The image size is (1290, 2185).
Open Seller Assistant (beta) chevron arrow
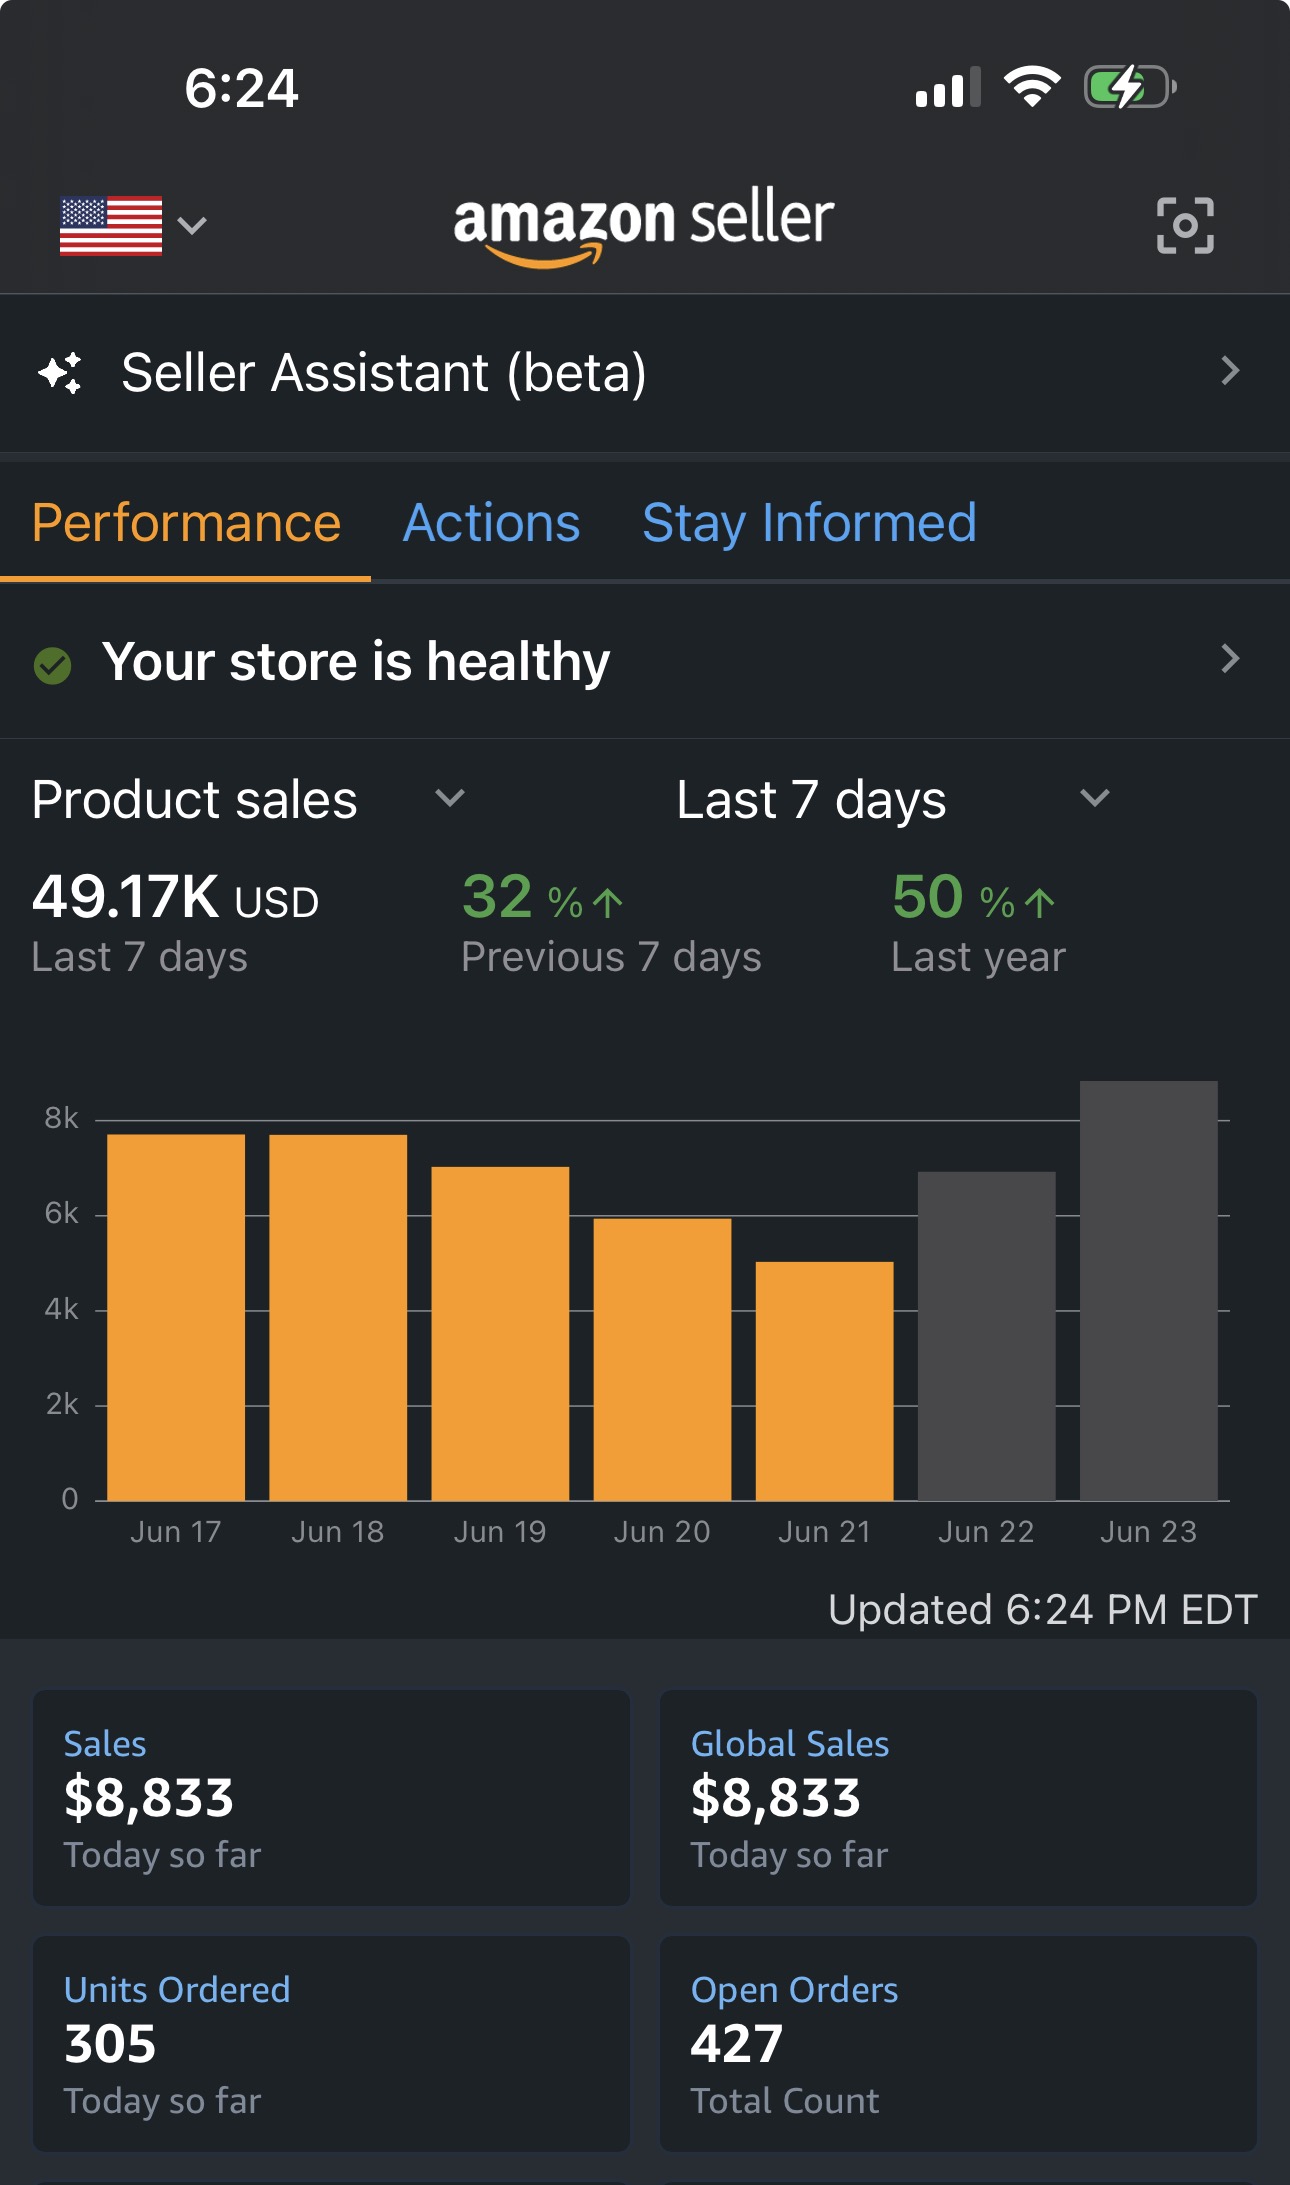(1230, 371)
